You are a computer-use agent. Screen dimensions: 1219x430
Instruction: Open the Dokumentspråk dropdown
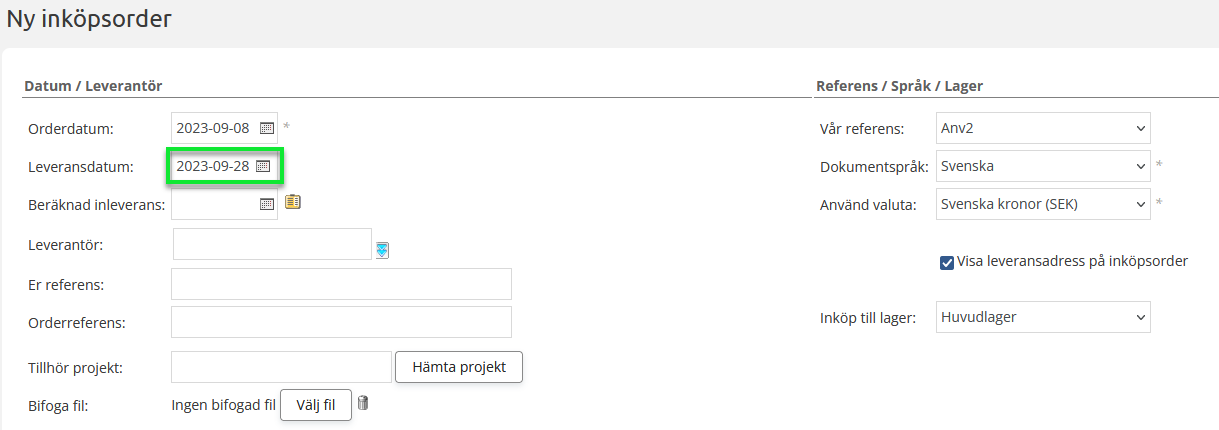[x=1044, y=166]
